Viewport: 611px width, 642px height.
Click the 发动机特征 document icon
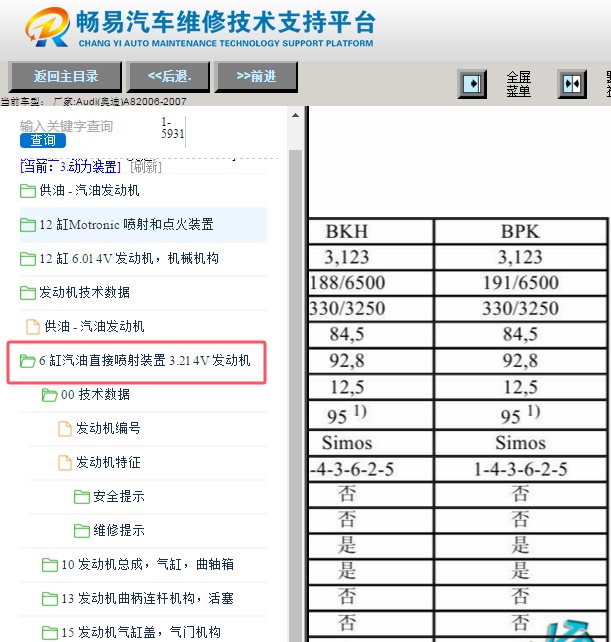click(65, 463)
